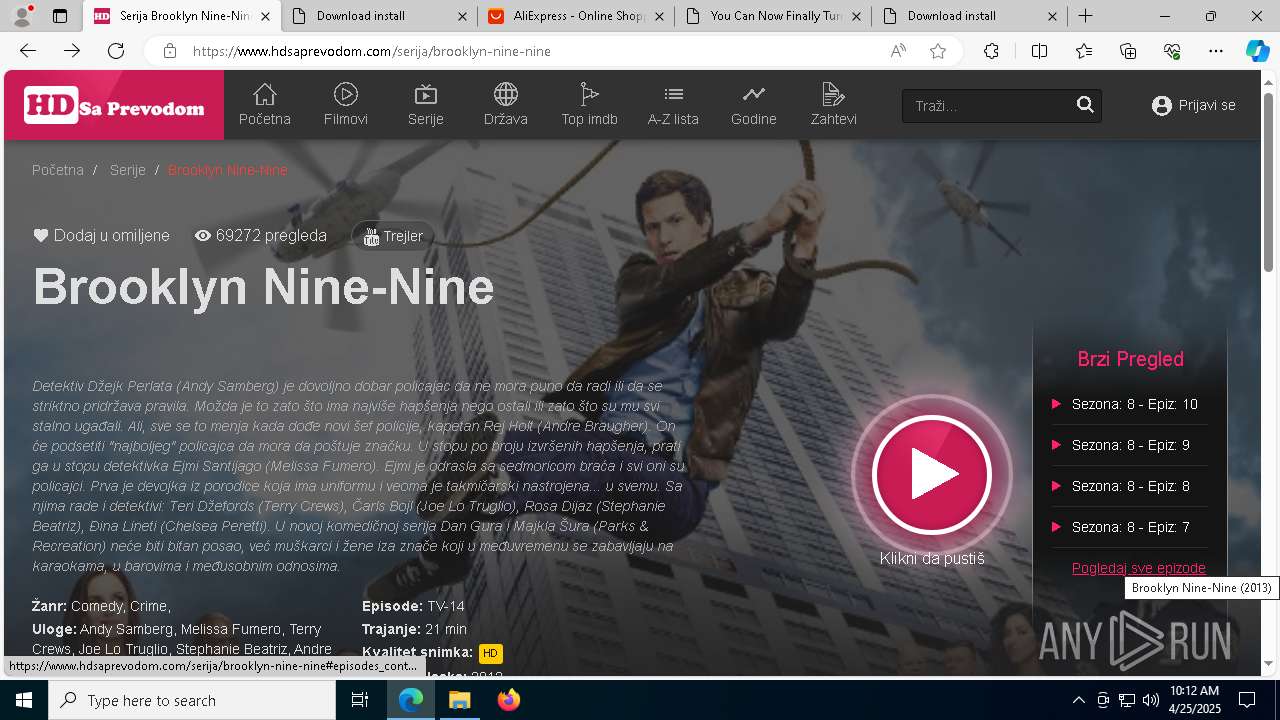Open the Godine menu
1280x720 pixels.
[754, 105]
